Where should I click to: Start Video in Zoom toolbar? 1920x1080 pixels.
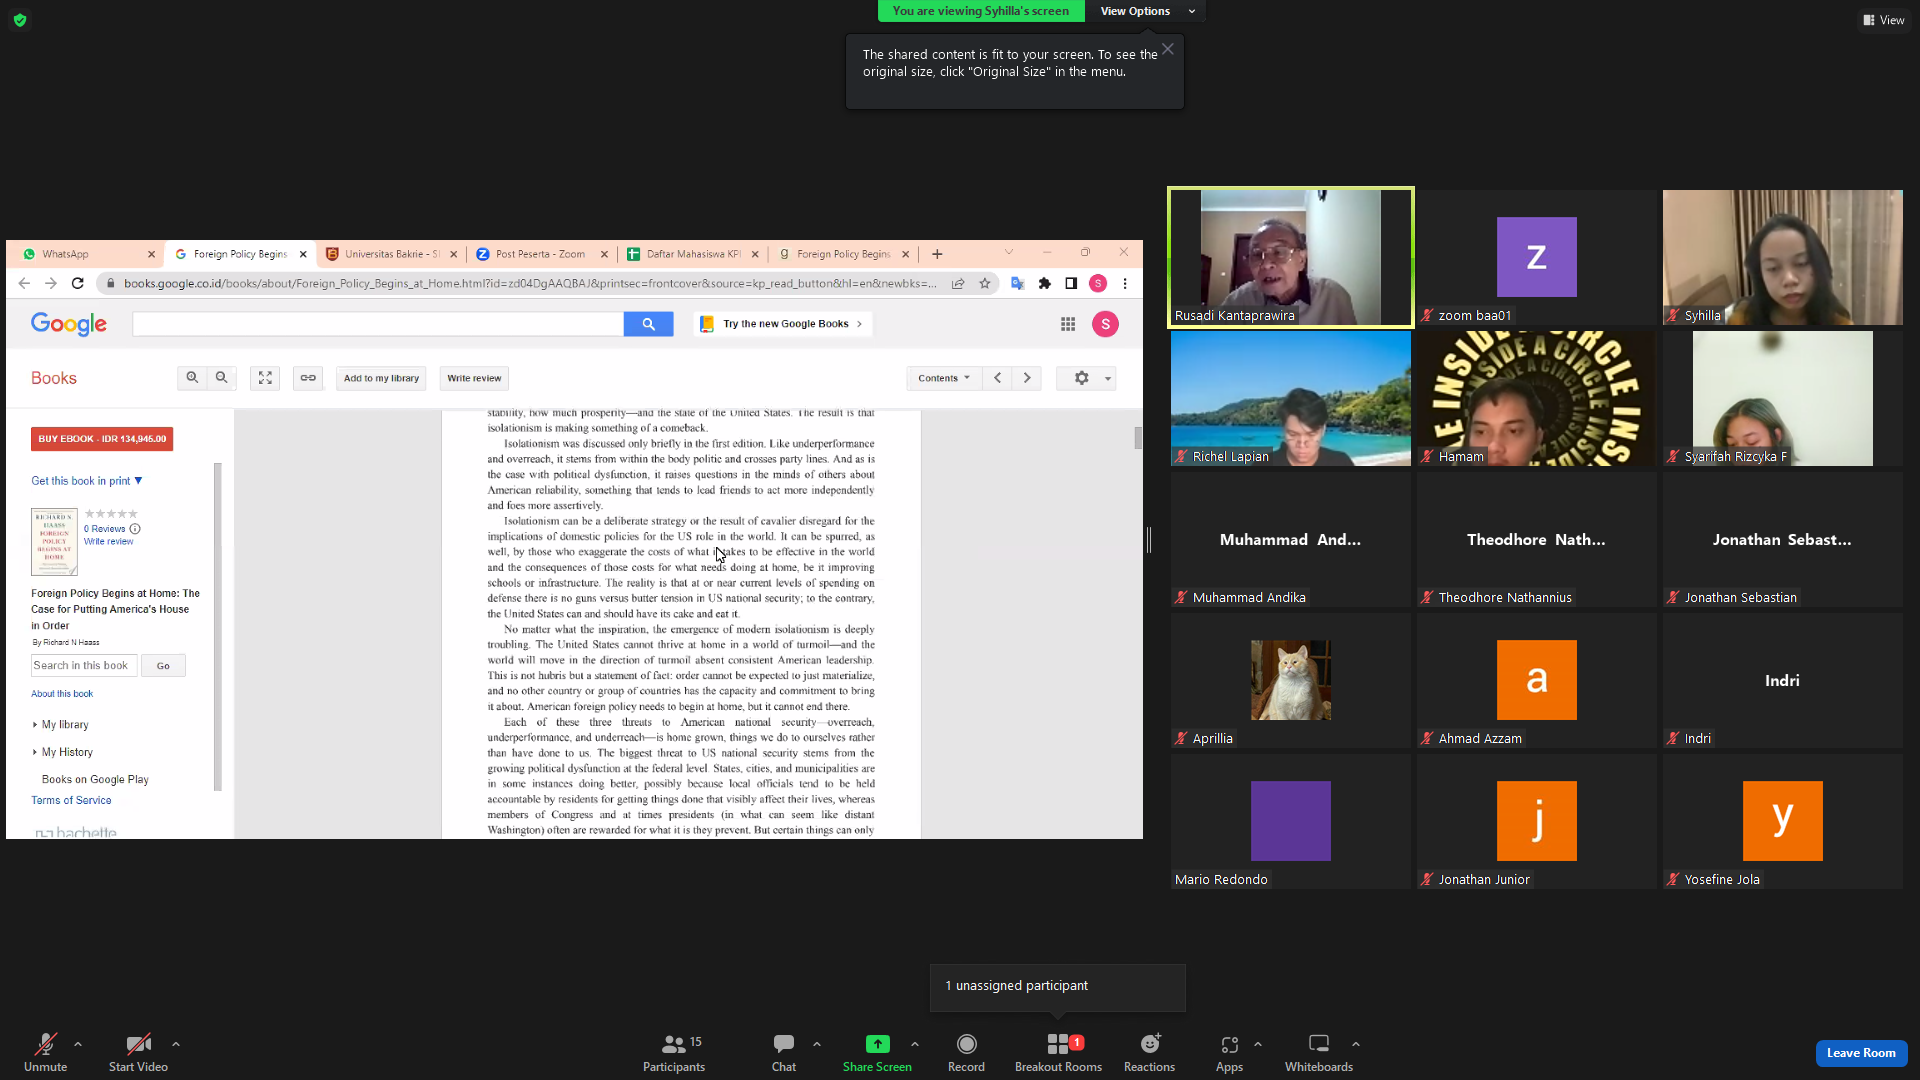138,1052
